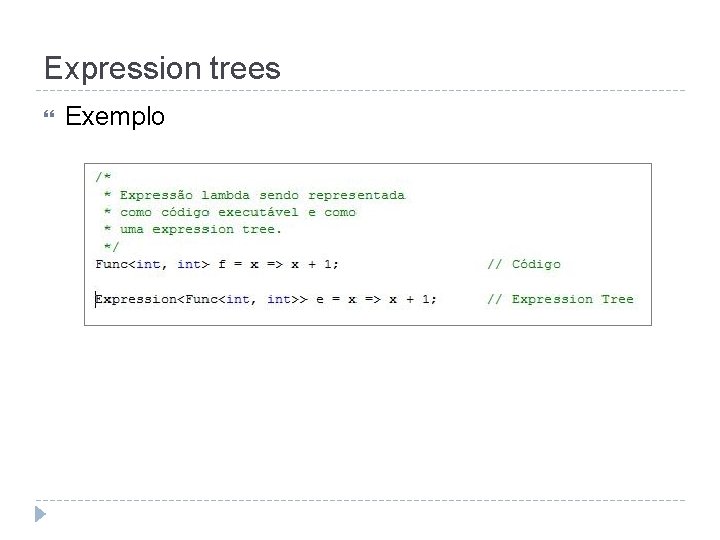Click the opening "/*" comment marker
This screenshot has height=540, width=720.
point(103,177)
